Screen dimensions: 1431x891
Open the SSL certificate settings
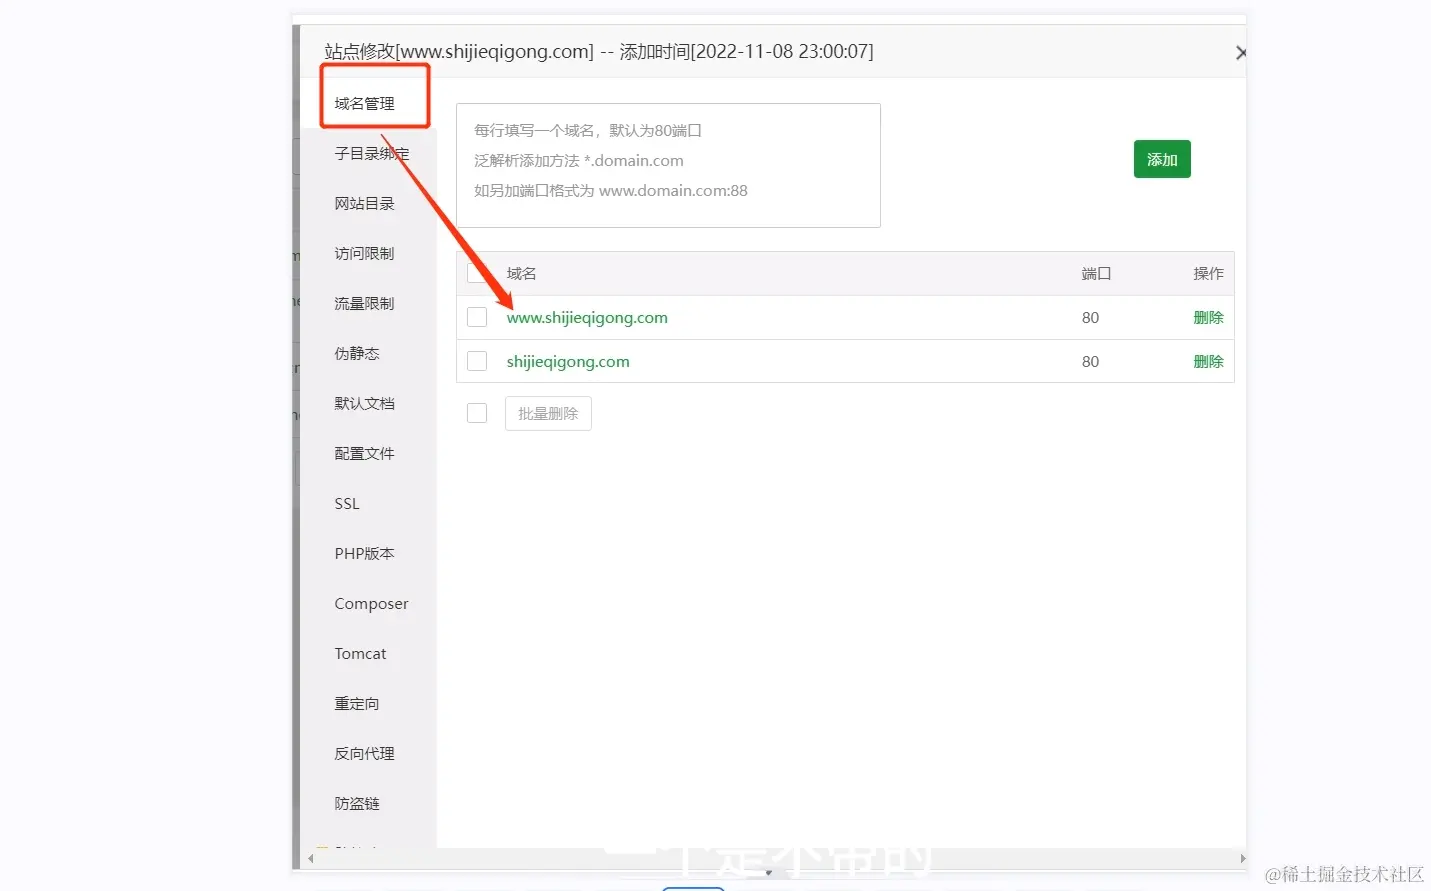click(x=345, y=503)
